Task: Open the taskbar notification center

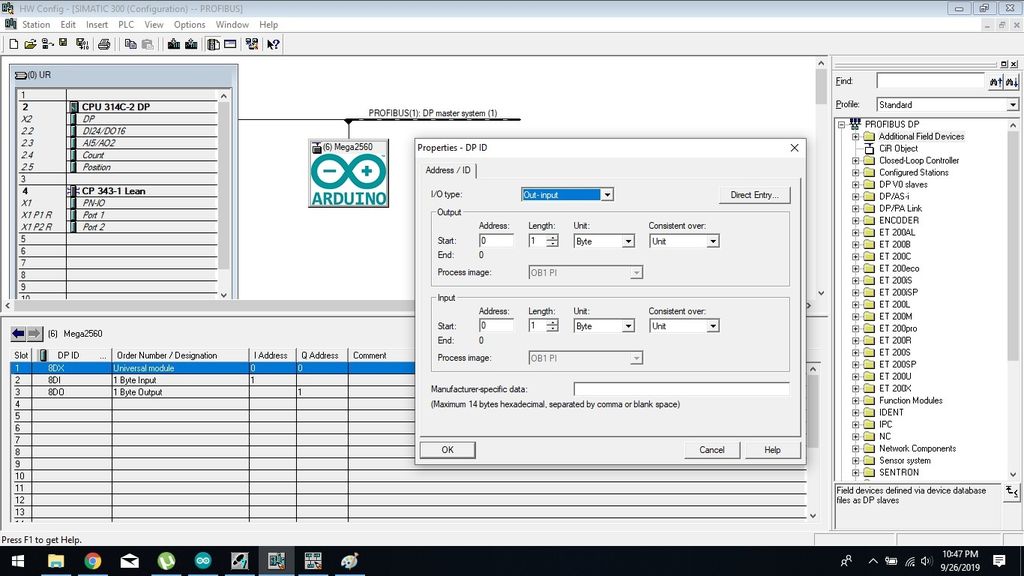Action: coord(999,561)
